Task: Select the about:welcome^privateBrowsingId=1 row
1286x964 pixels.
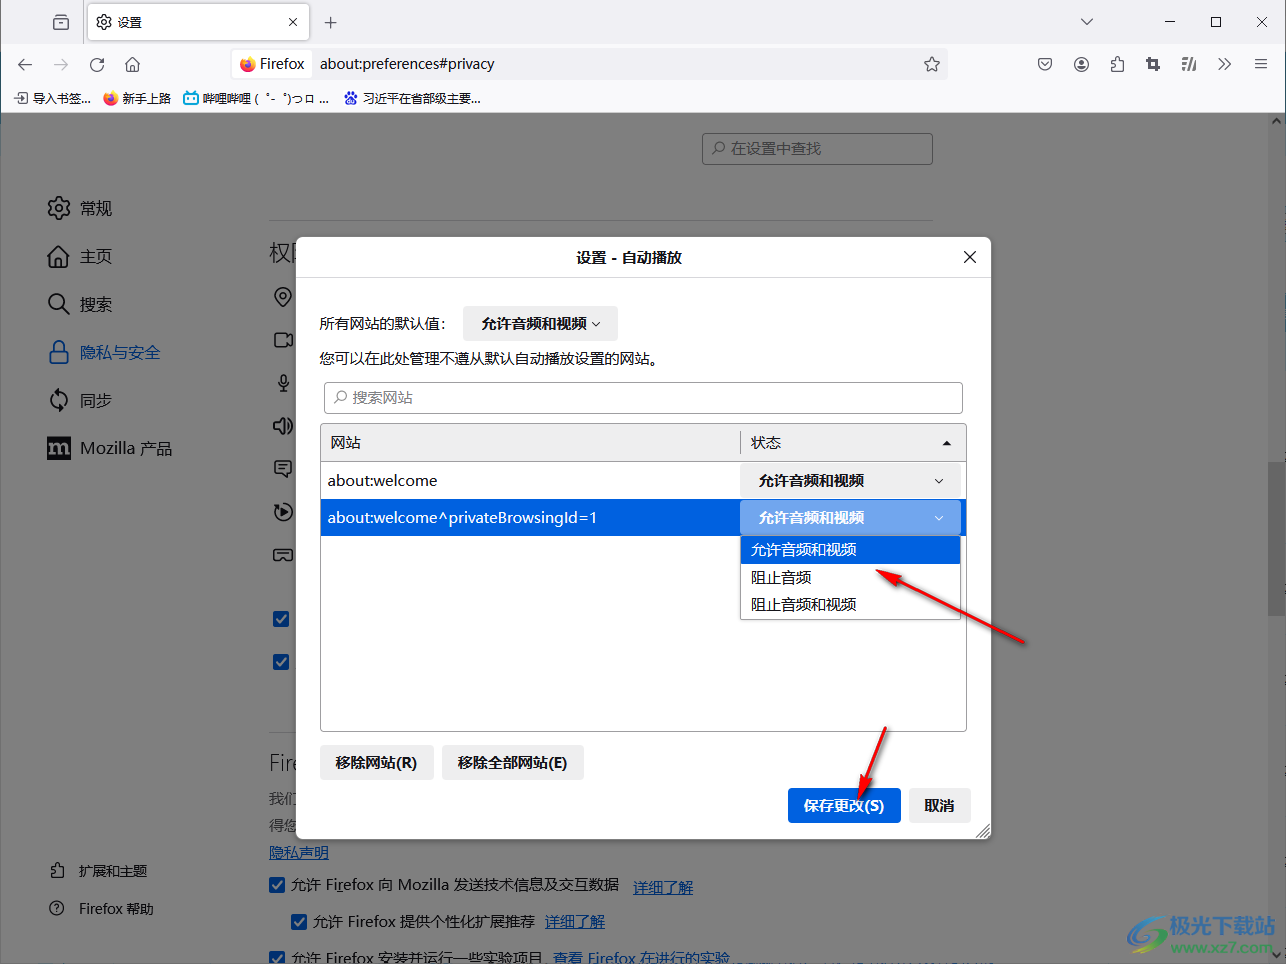Action: coord(530,517)
